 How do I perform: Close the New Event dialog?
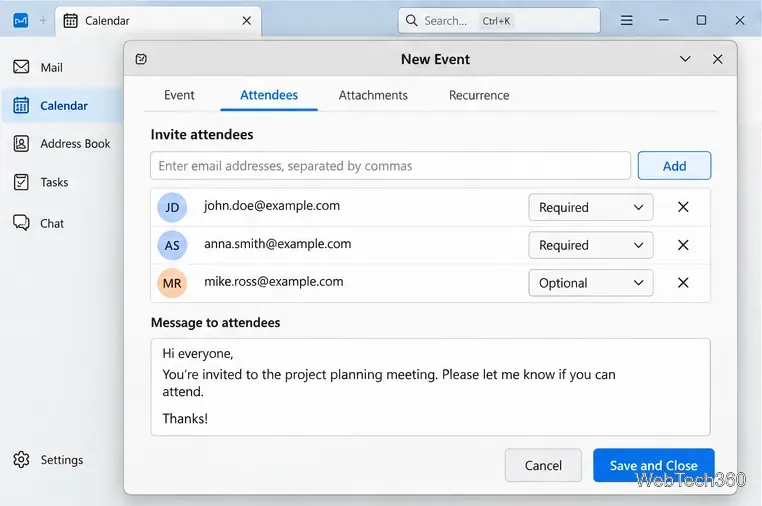(x=717, y=59)
